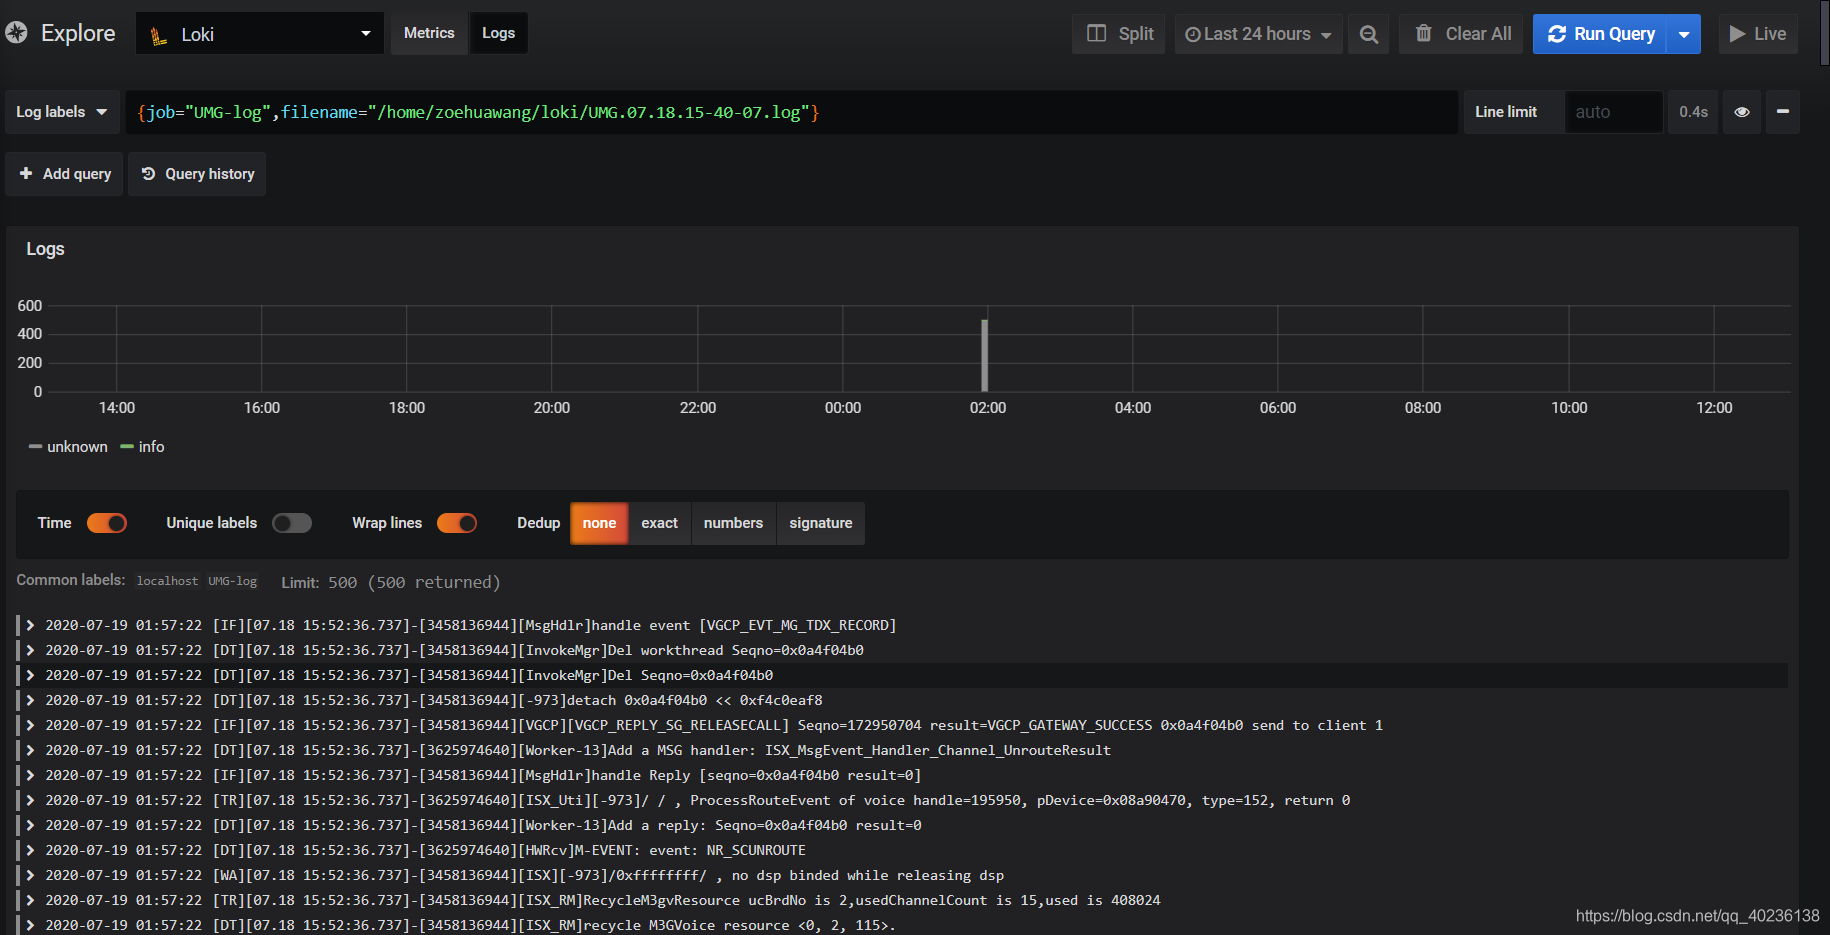Click the plus icon on Add query
This screenshot has height=935, width=1830.
26,174
